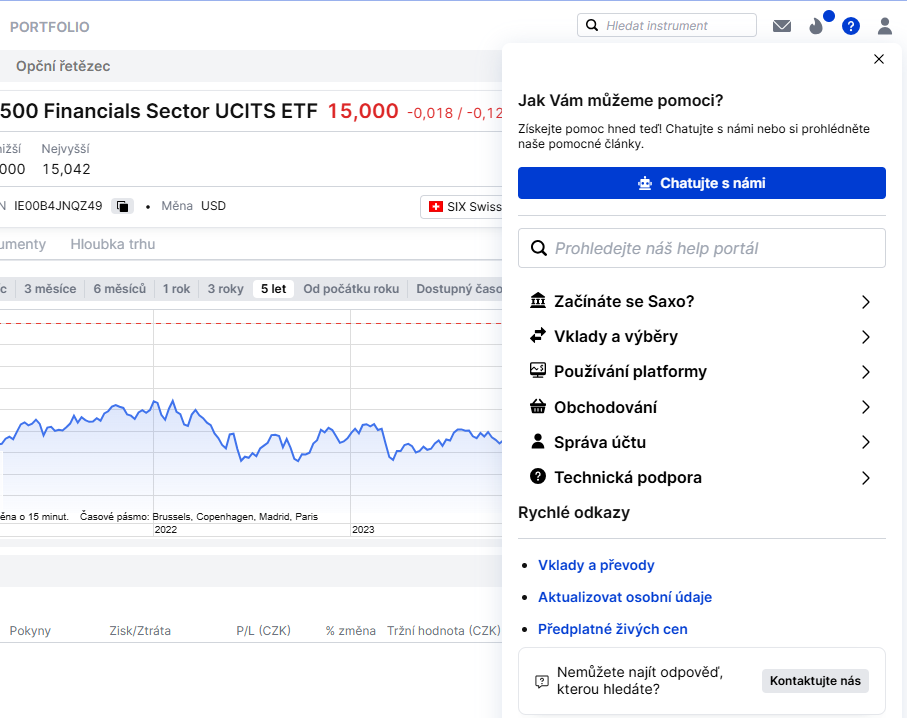Go to the PORTFOLIO menu
Screen dimensions: 907x718
pyautogui.click(x=50, y=27)
